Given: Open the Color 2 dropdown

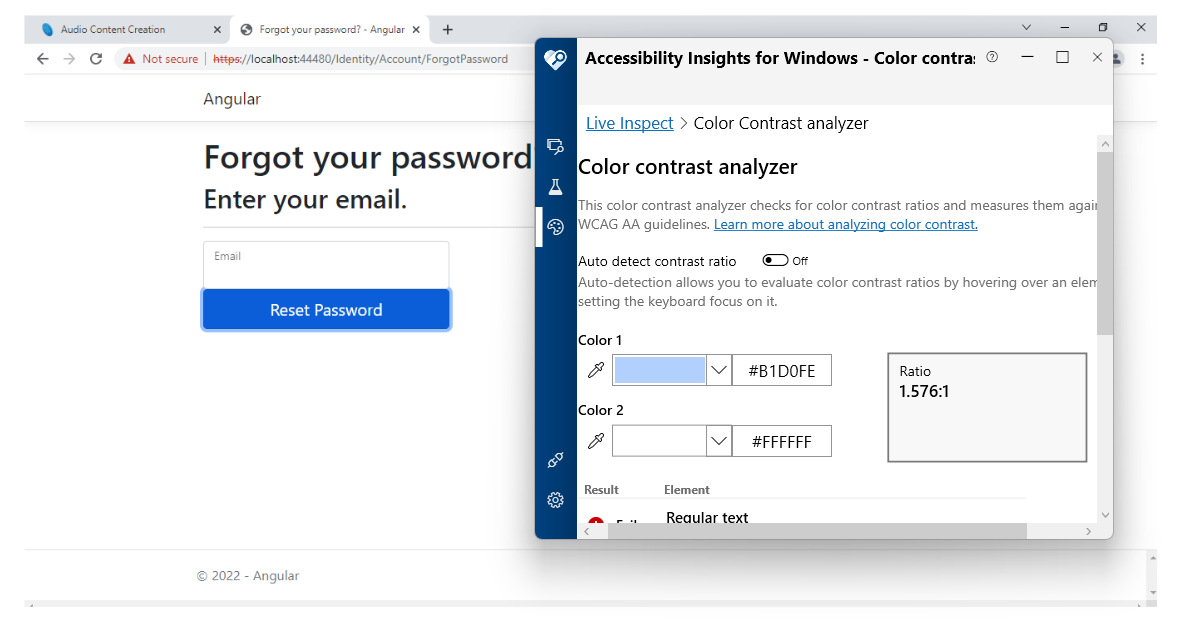Looking at the screenshot, I should point(718,440).
